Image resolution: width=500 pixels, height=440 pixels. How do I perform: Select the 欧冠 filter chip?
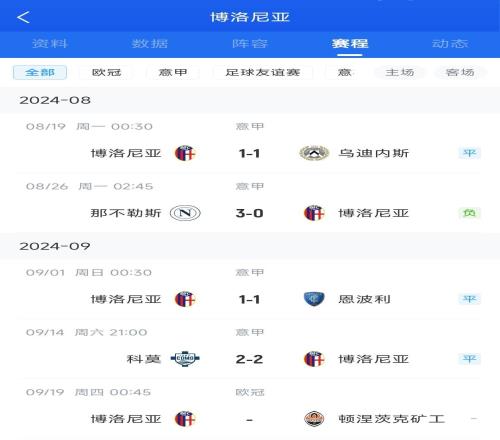point(106,72)
